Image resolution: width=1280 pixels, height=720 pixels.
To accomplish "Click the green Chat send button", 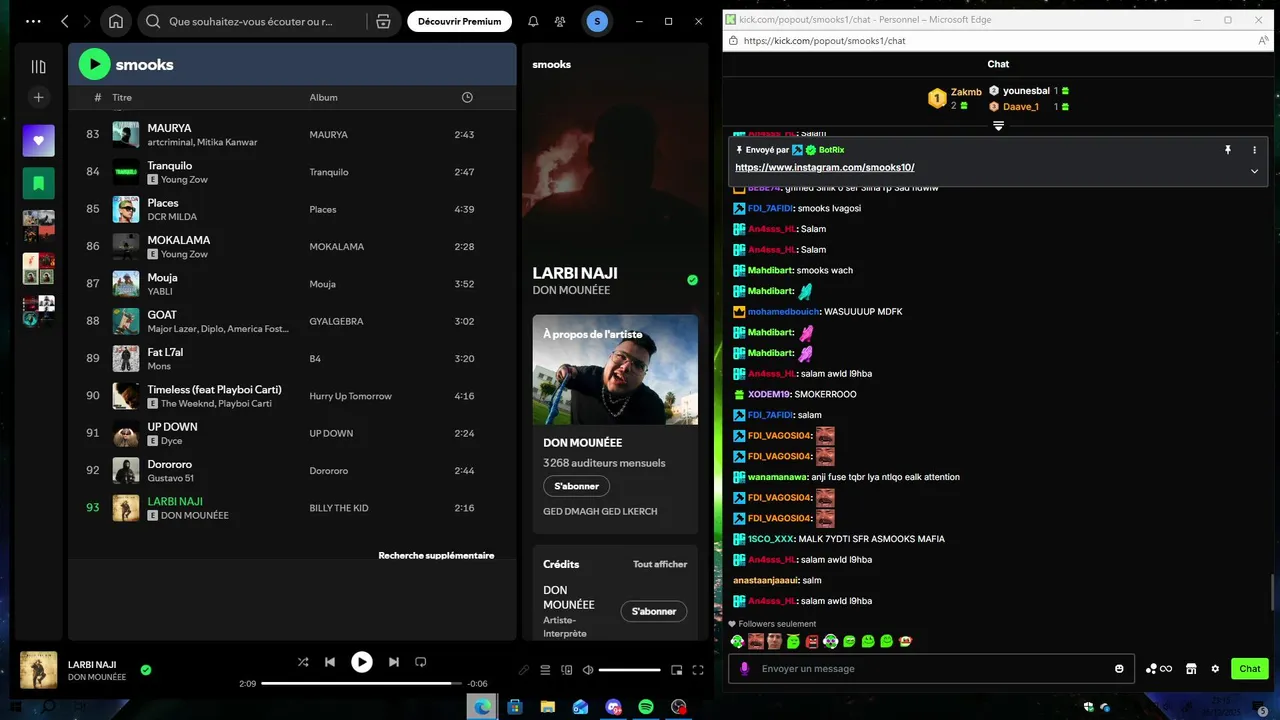I will click(x=1250, y=669).
